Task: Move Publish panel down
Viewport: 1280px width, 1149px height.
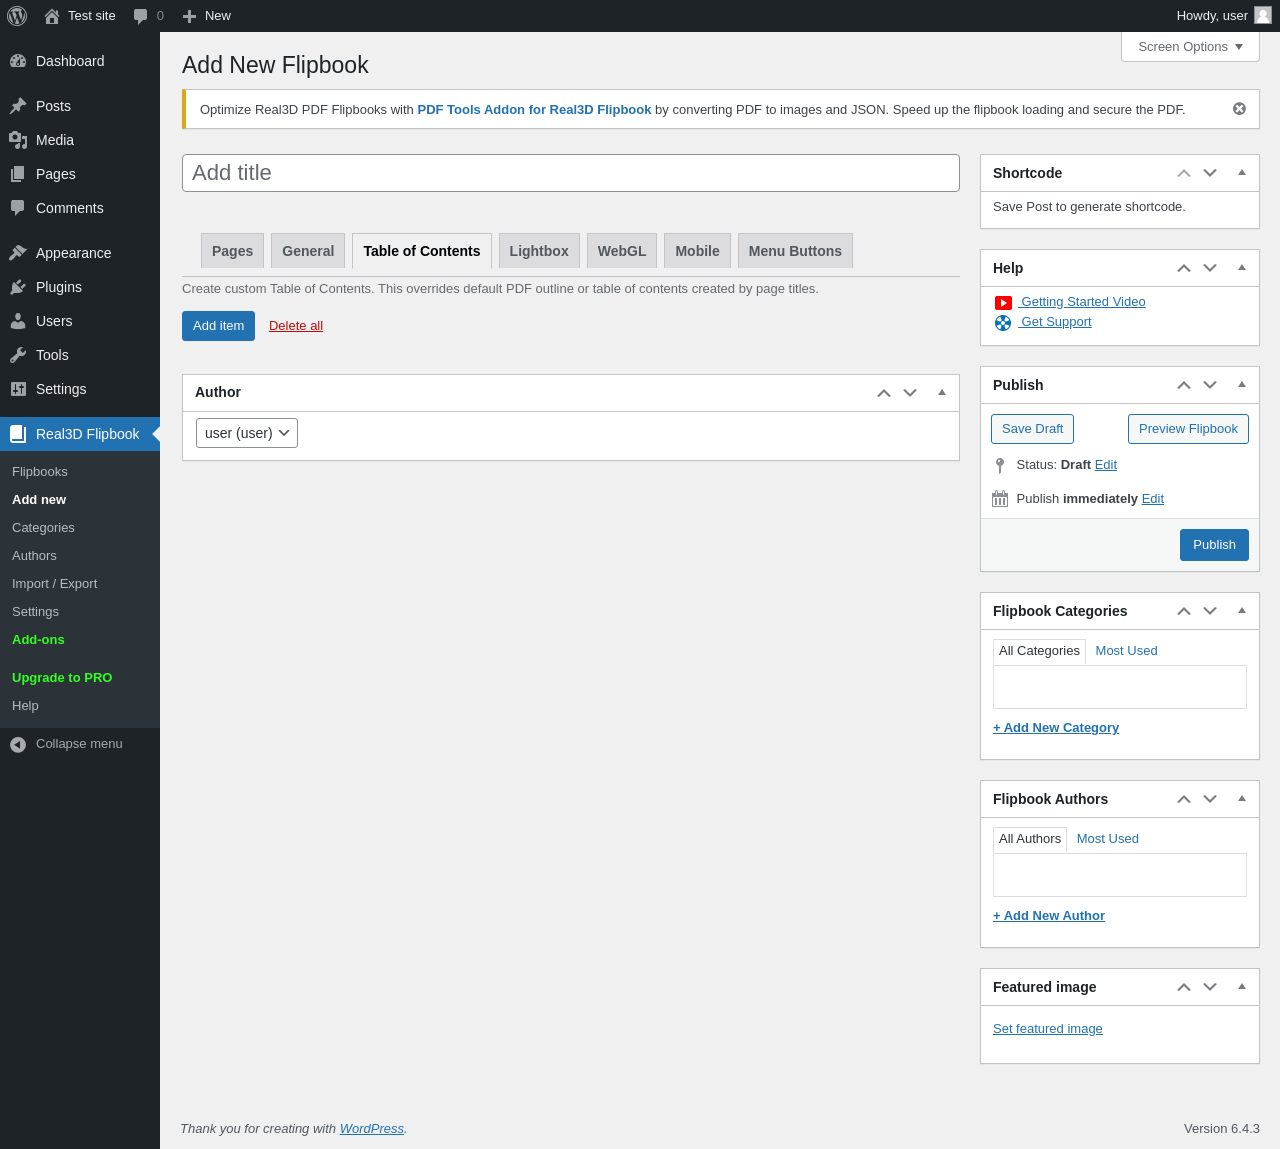Action: pos(1210,385)
